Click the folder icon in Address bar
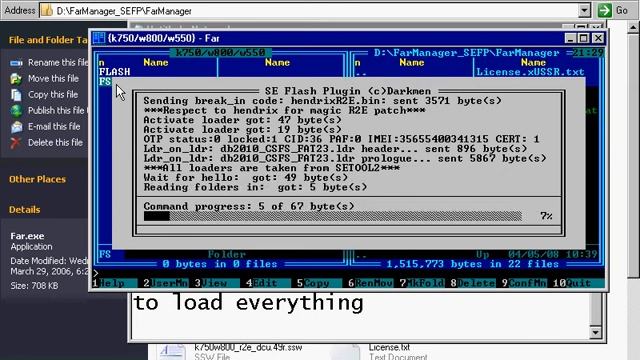Viewport: 640px width, 360px height. coord(47,11)
